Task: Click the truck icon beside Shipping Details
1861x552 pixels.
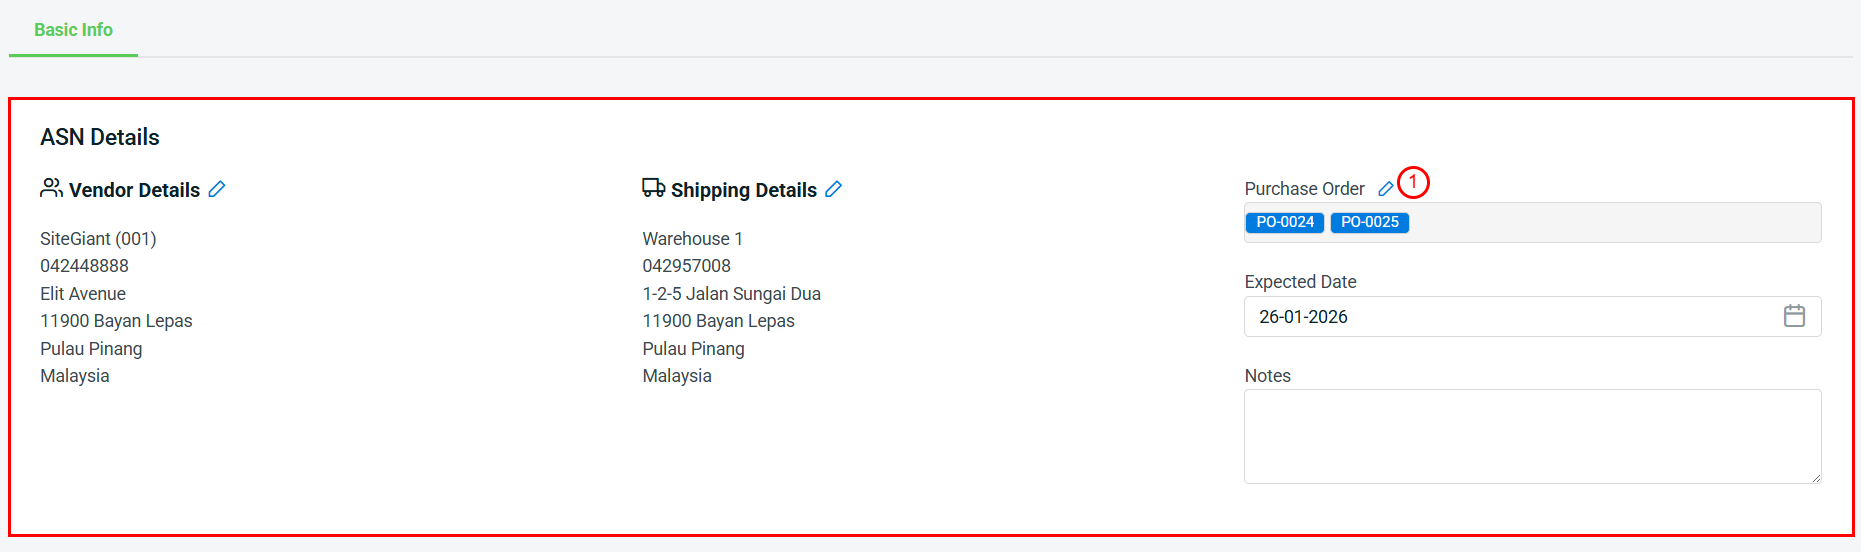Action: point(653,188)
